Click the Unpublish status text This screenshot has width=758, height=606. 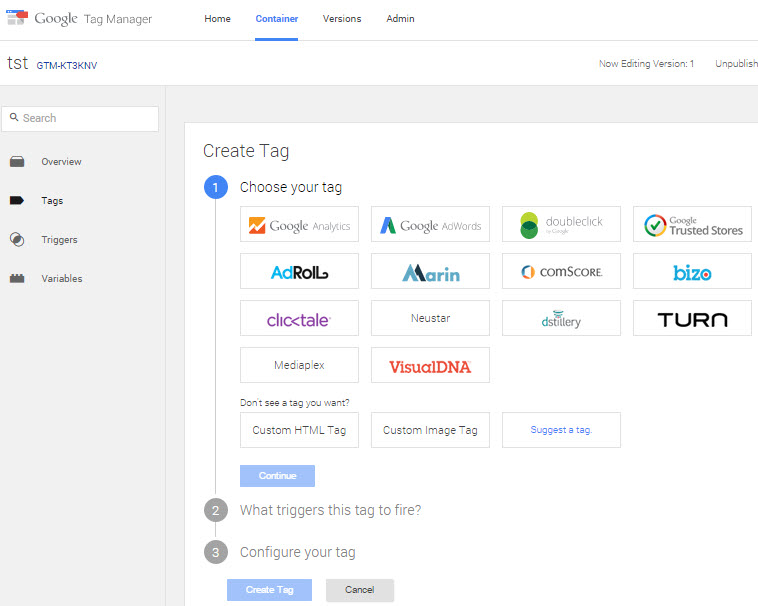736,64
